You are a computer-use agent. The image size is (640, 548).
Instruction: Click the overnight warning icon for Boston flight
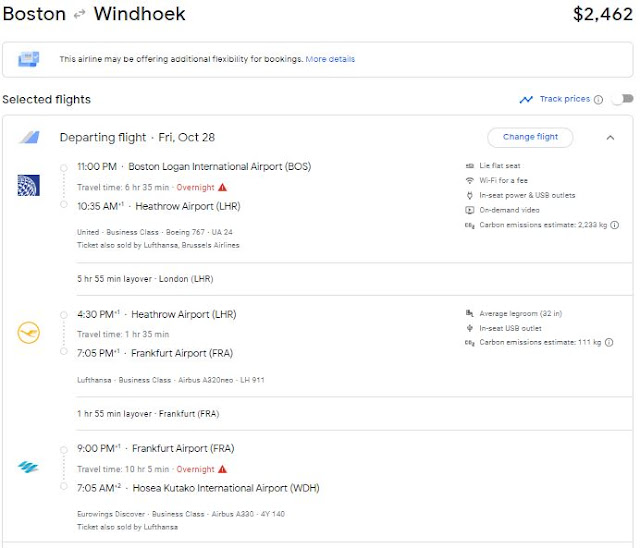[222, 187]
